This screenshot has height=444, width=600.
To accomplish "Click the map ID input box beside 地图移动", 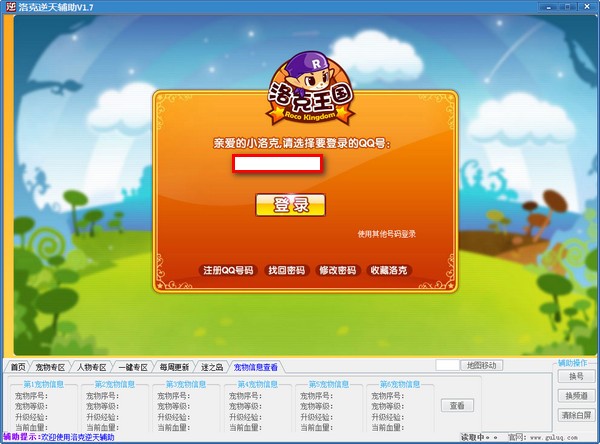I will 447,365.
